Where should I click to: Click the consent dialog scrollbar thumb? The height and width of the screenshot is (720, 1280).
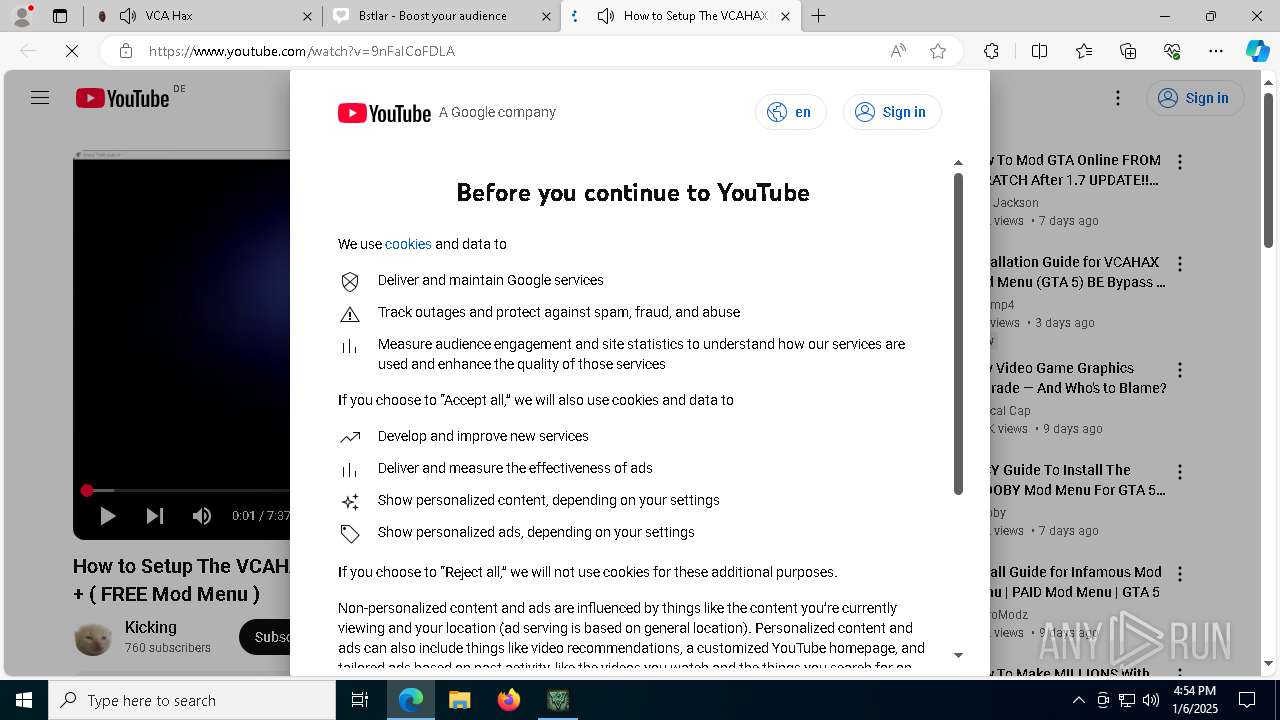958,335
